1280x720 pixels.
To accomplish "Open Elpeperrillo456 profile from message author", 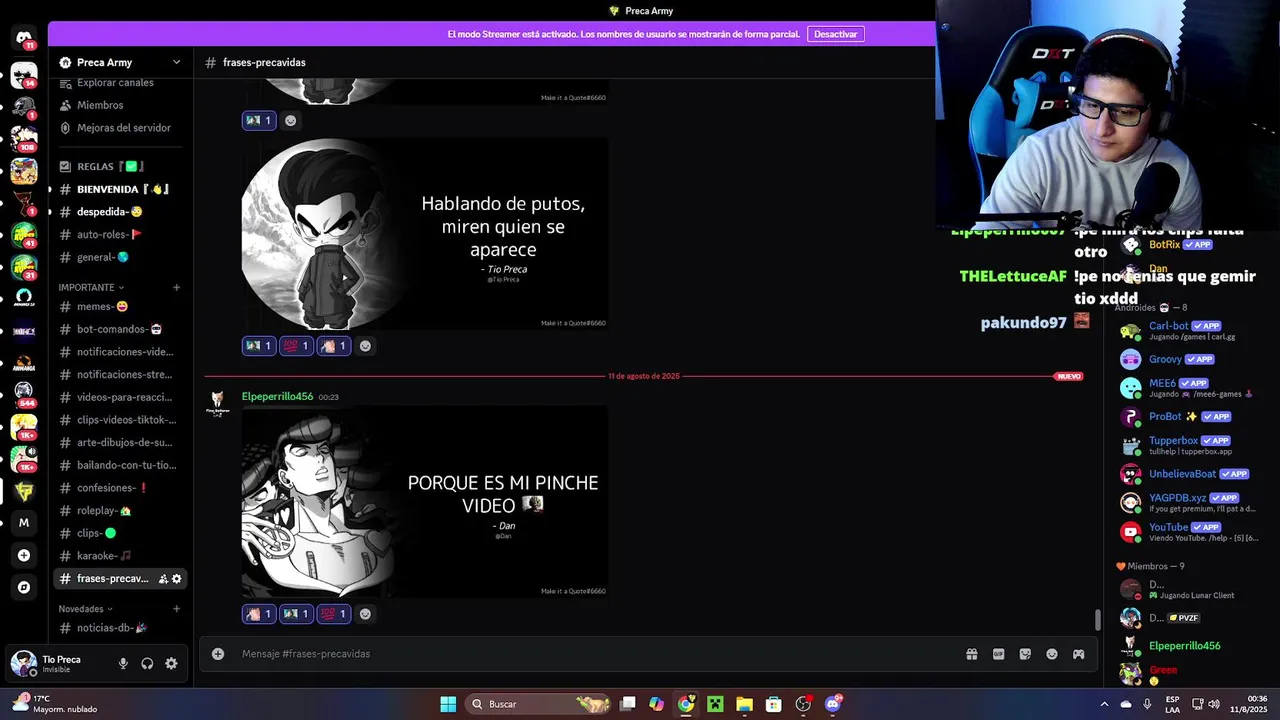I will click(x=277, y=397).
